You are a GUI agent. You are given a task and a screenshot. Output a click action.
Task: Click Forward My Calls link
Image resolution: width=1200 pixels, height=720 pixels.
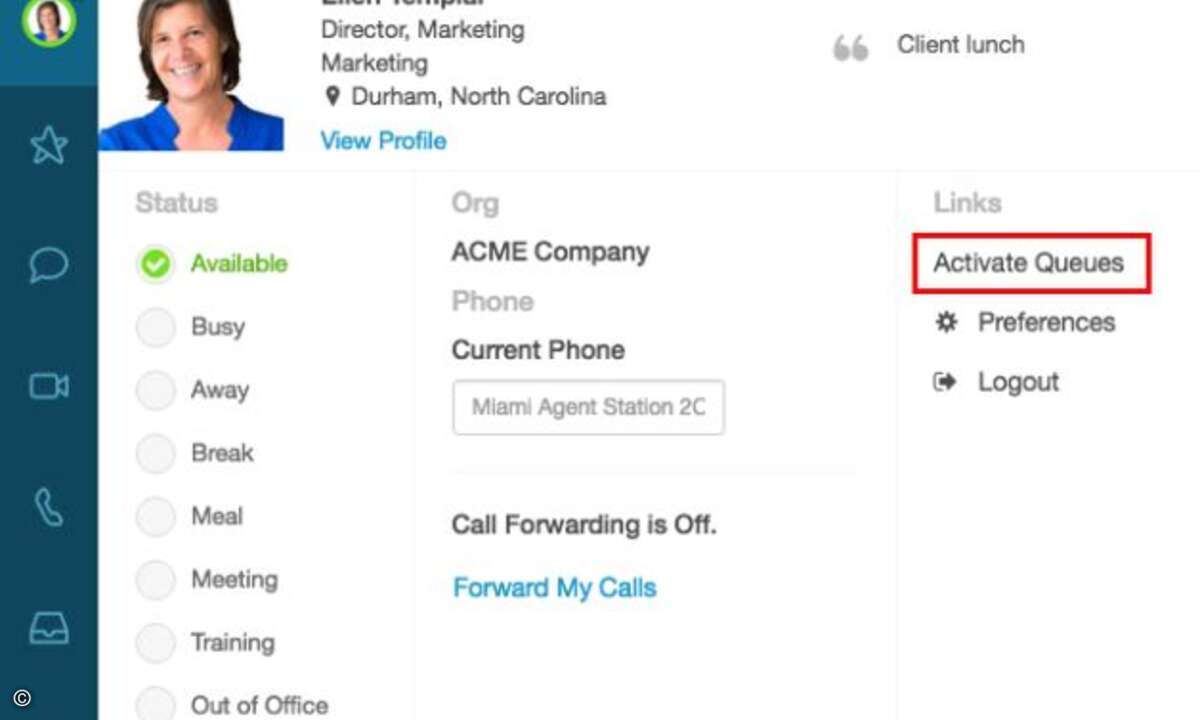click(x=554, y=587)
